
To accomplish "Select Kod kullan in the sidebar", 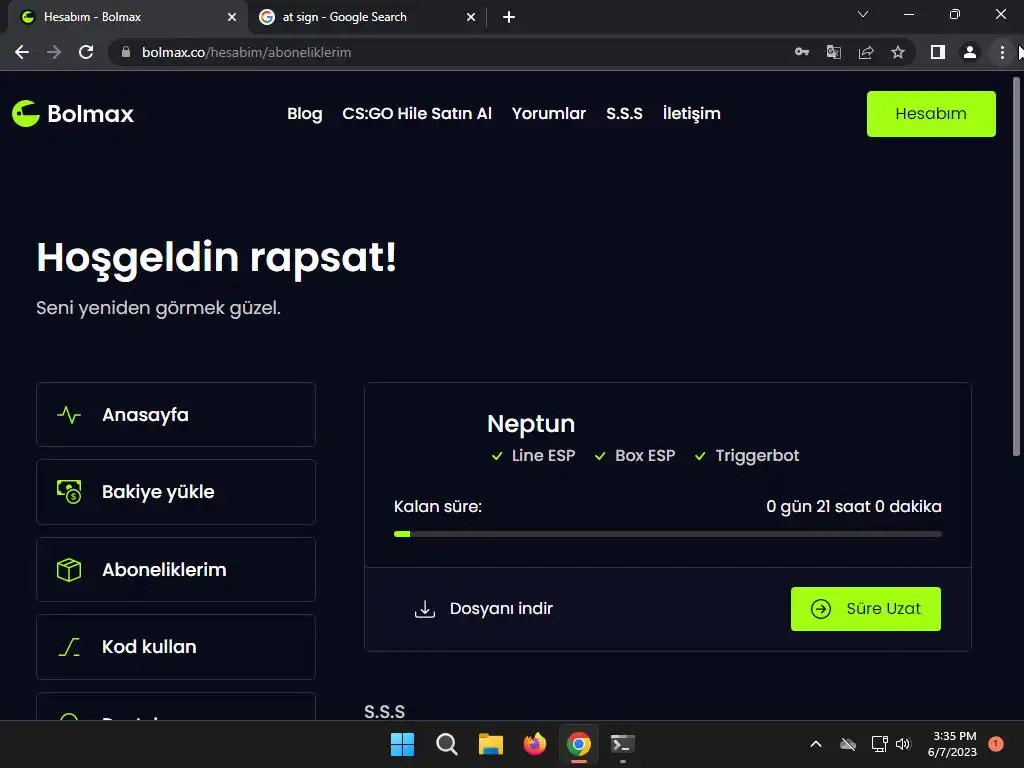I will click(x=176, y=647).
